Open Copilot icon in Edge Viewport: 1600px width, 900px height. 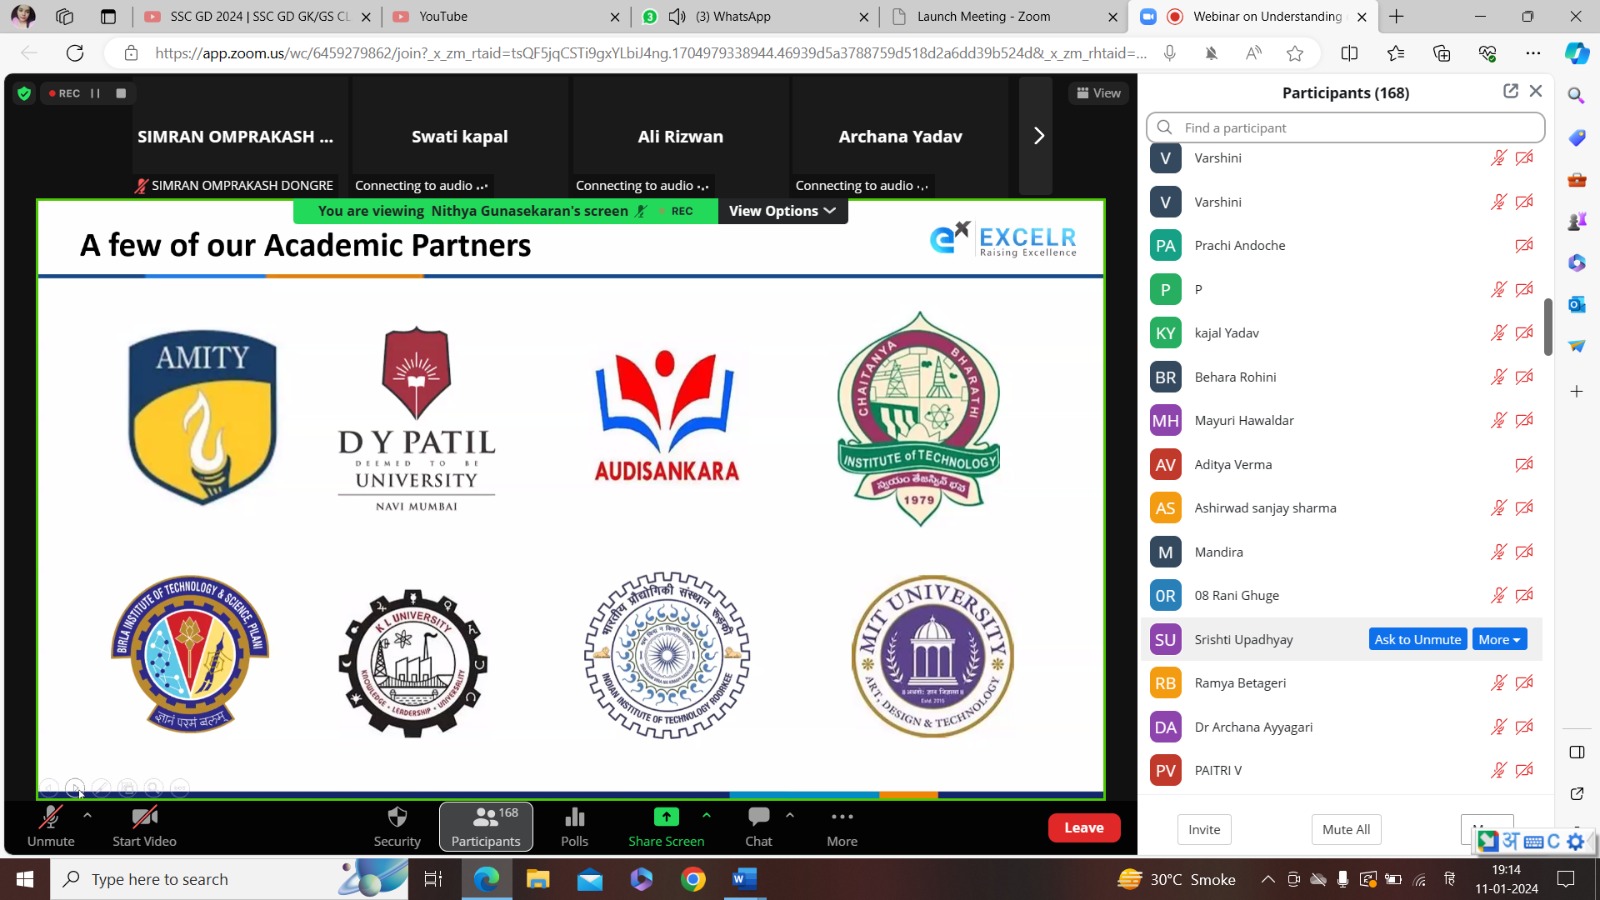point(1577,53)
